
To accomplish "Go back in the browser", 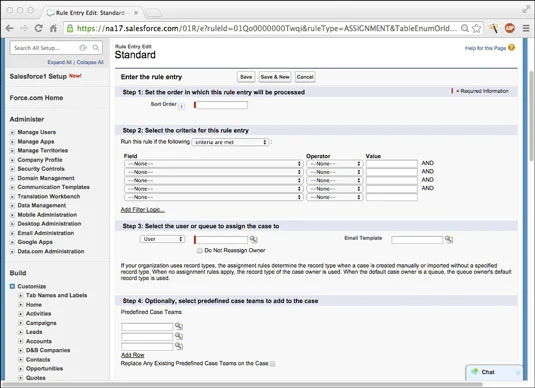I will [x=10, y=28].
